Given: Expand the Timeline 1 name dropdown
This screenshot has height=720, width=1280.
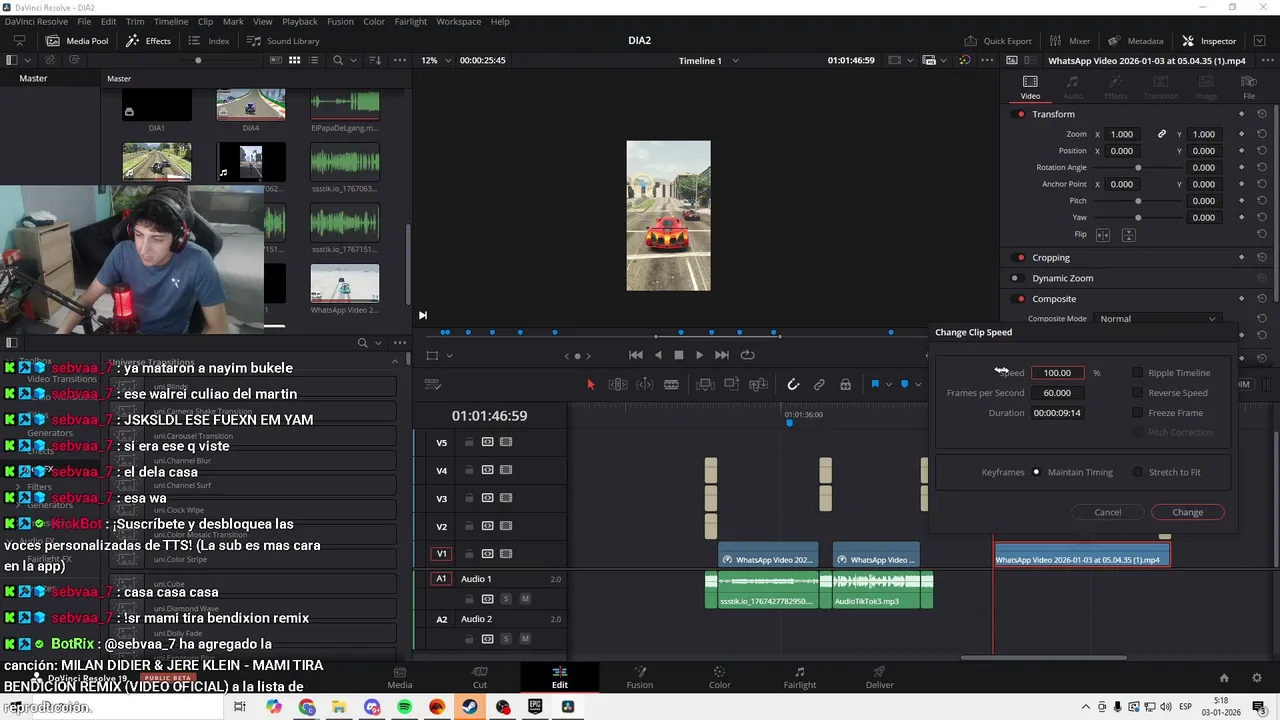Looking at the screenshot, I should click(736, 61).
